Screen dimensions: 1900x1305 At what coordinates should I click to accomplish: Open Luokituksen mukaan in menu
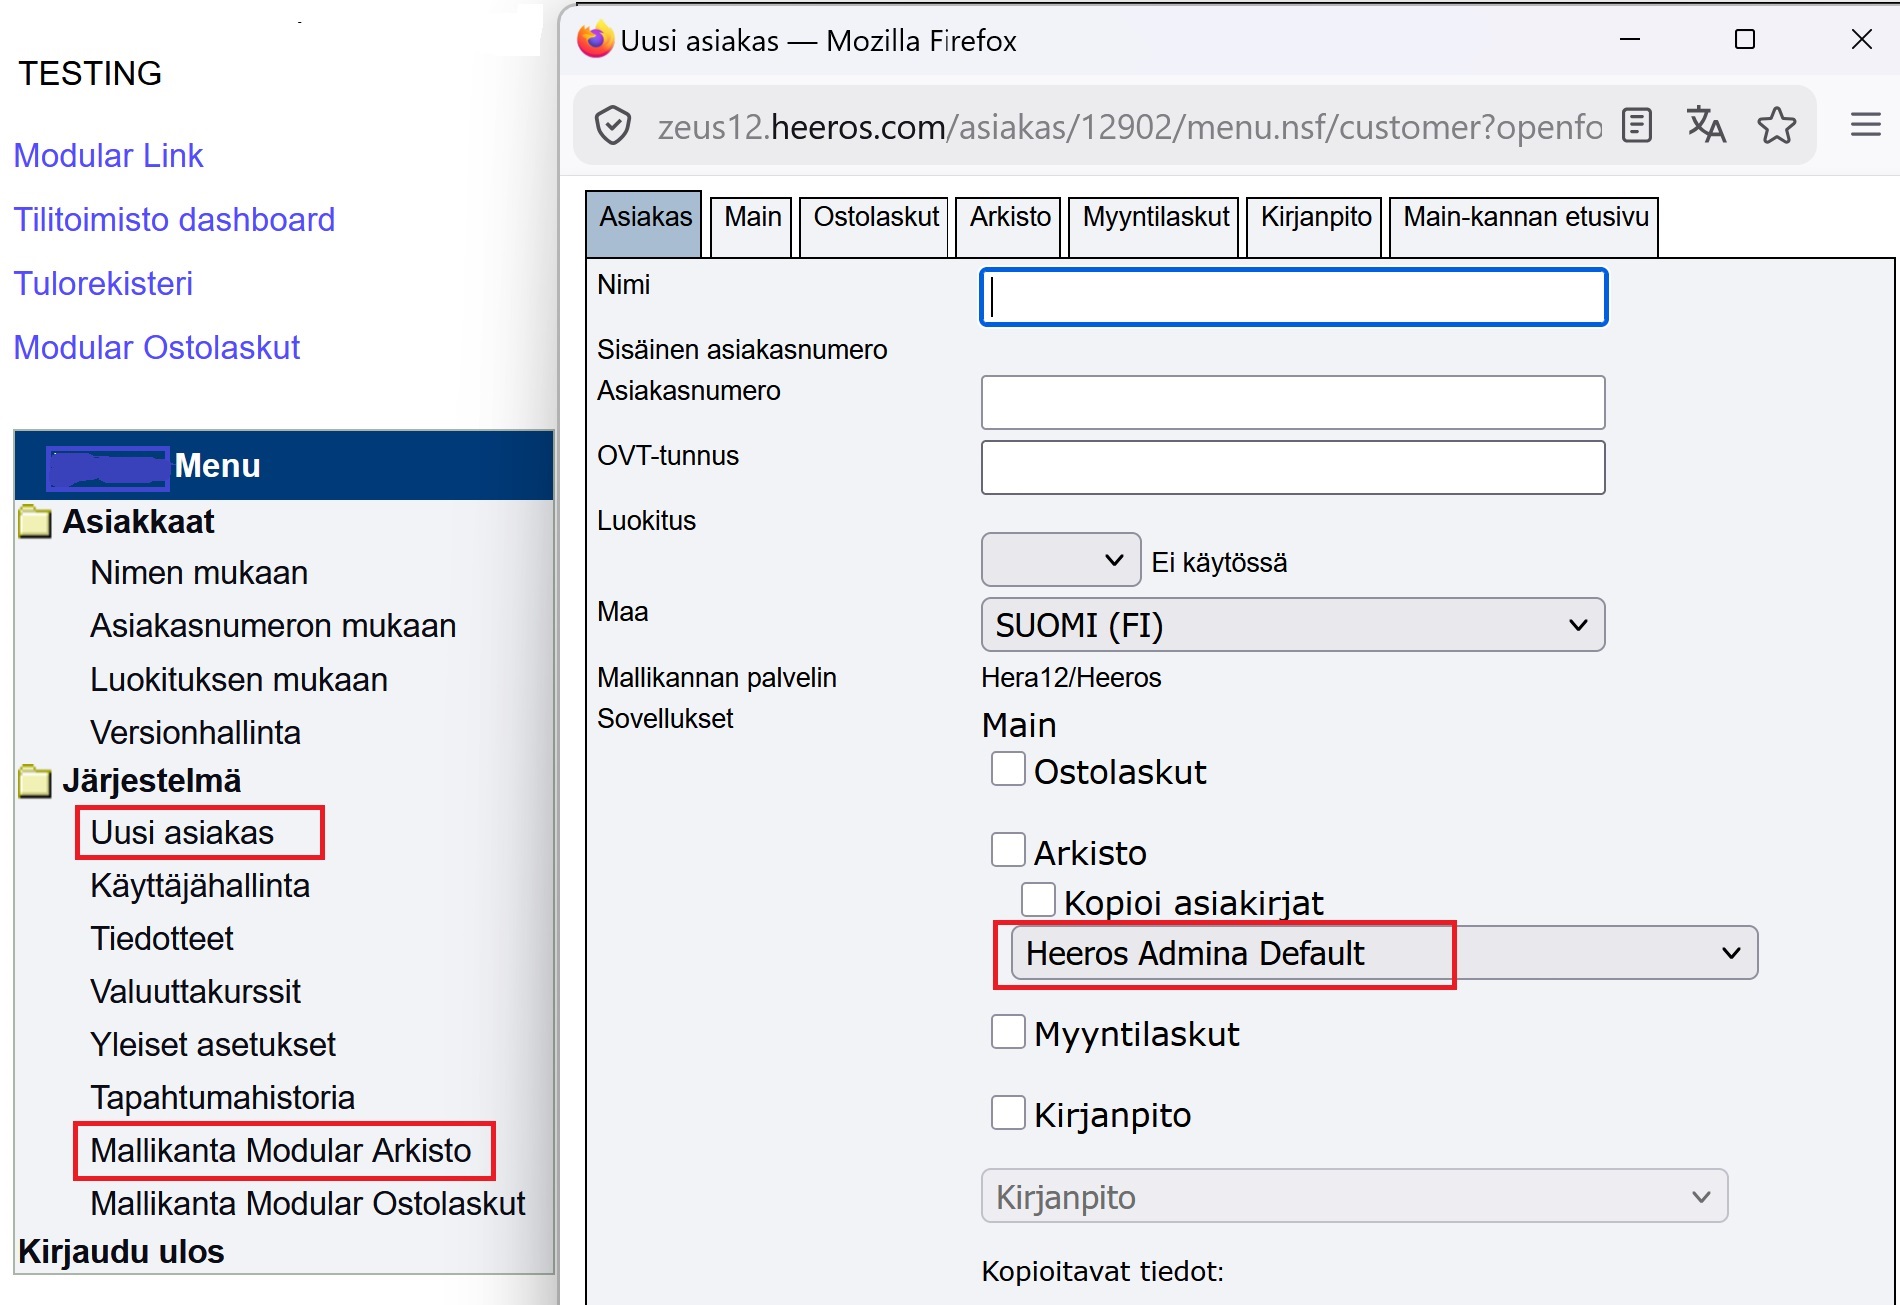pos(239,680)
